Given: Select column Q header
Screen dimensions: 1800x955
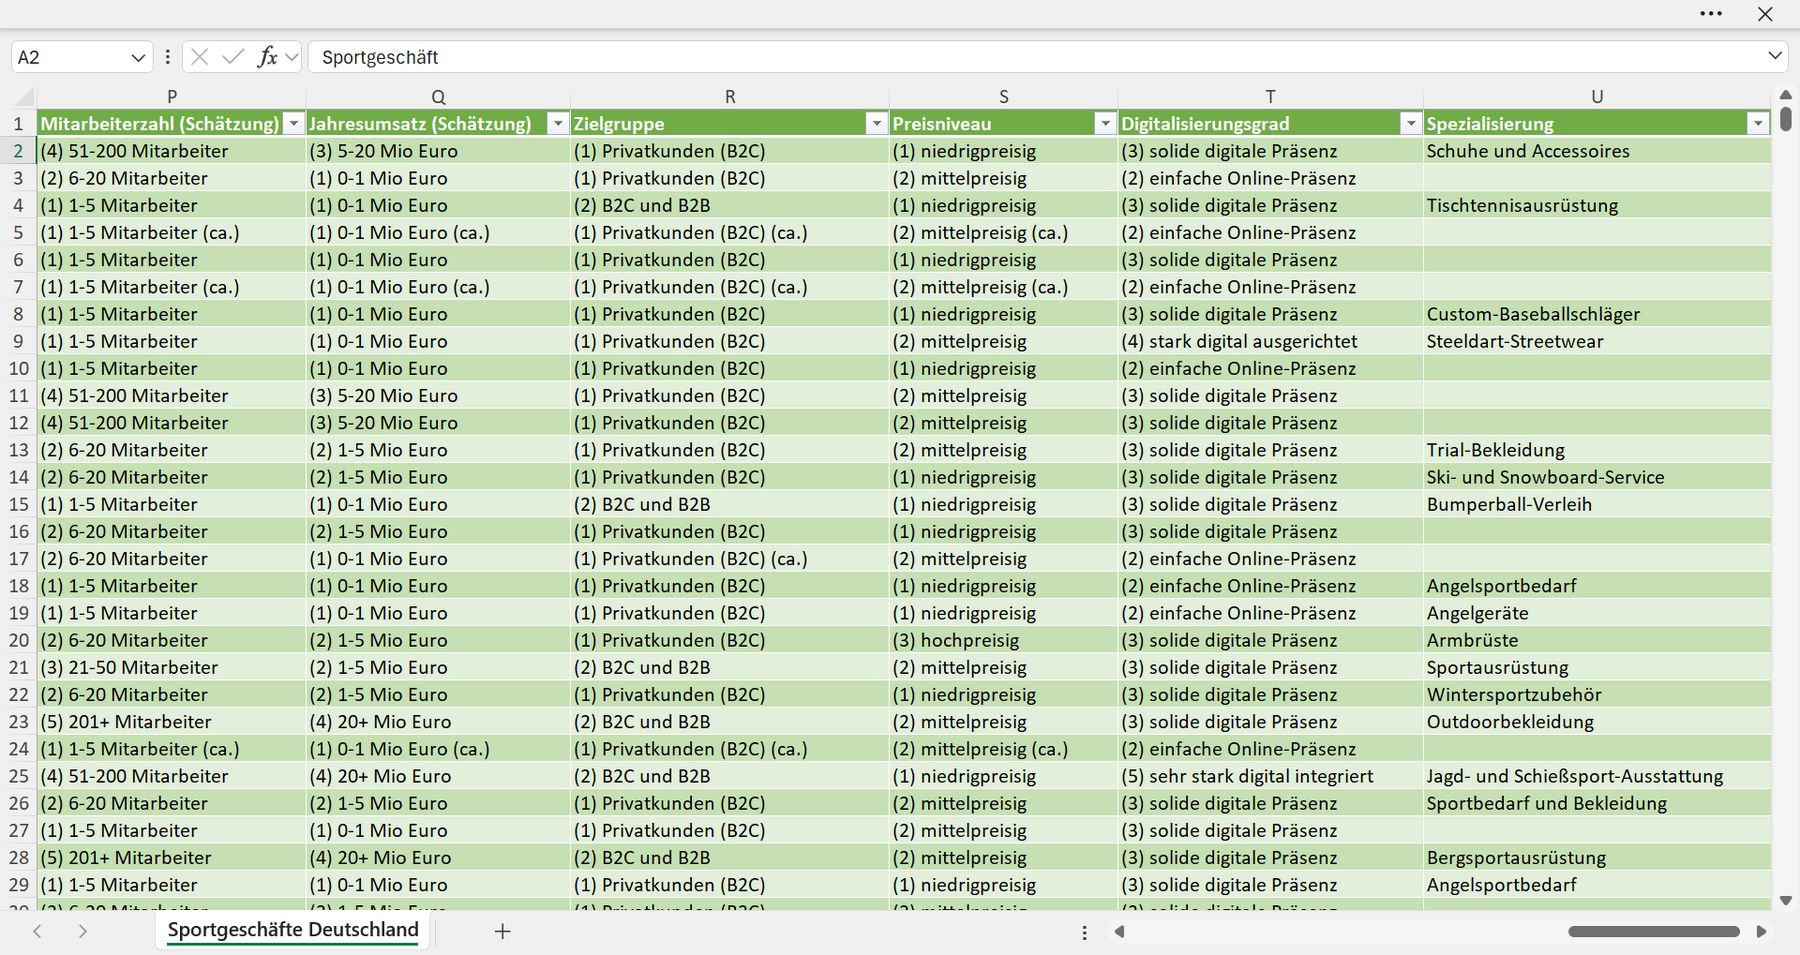Looking at the screenshot, I should coord(438,97).
